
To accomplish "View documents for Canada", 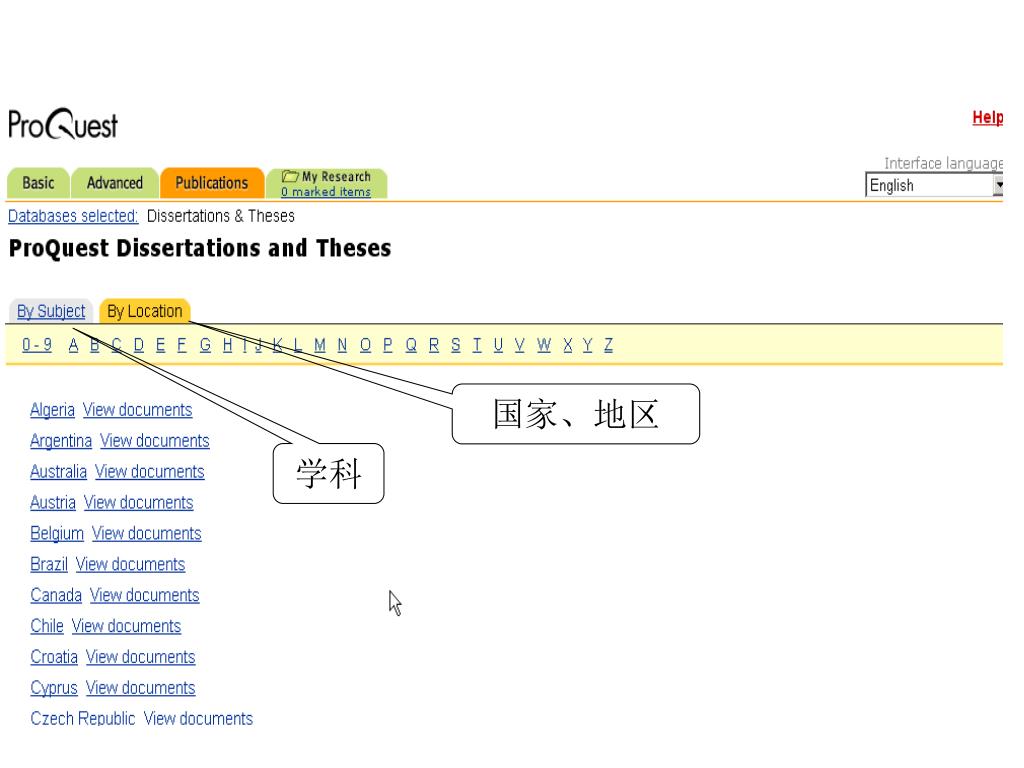I will click(x=144, y=595).
